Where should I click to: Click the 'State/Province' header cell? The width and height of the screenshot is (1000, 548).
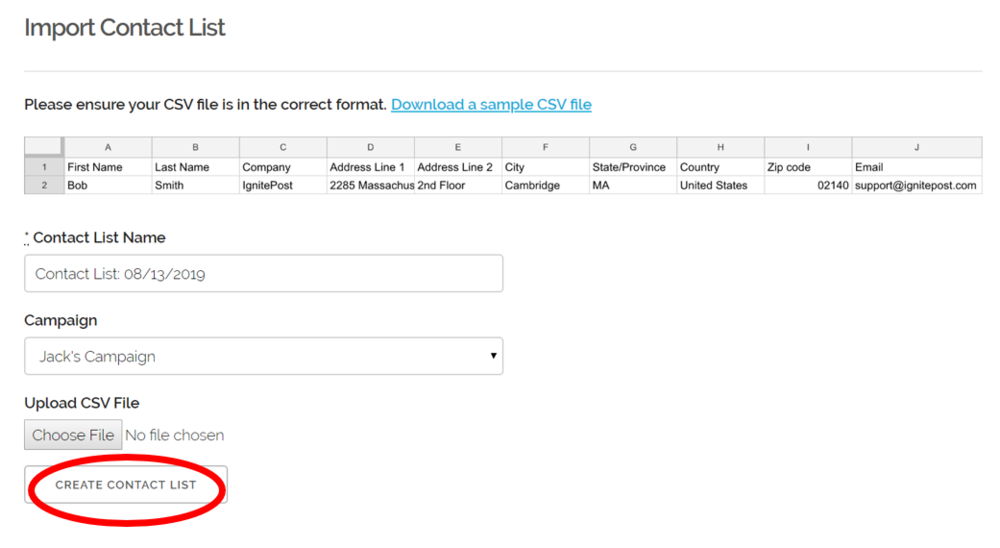point(633,167)
